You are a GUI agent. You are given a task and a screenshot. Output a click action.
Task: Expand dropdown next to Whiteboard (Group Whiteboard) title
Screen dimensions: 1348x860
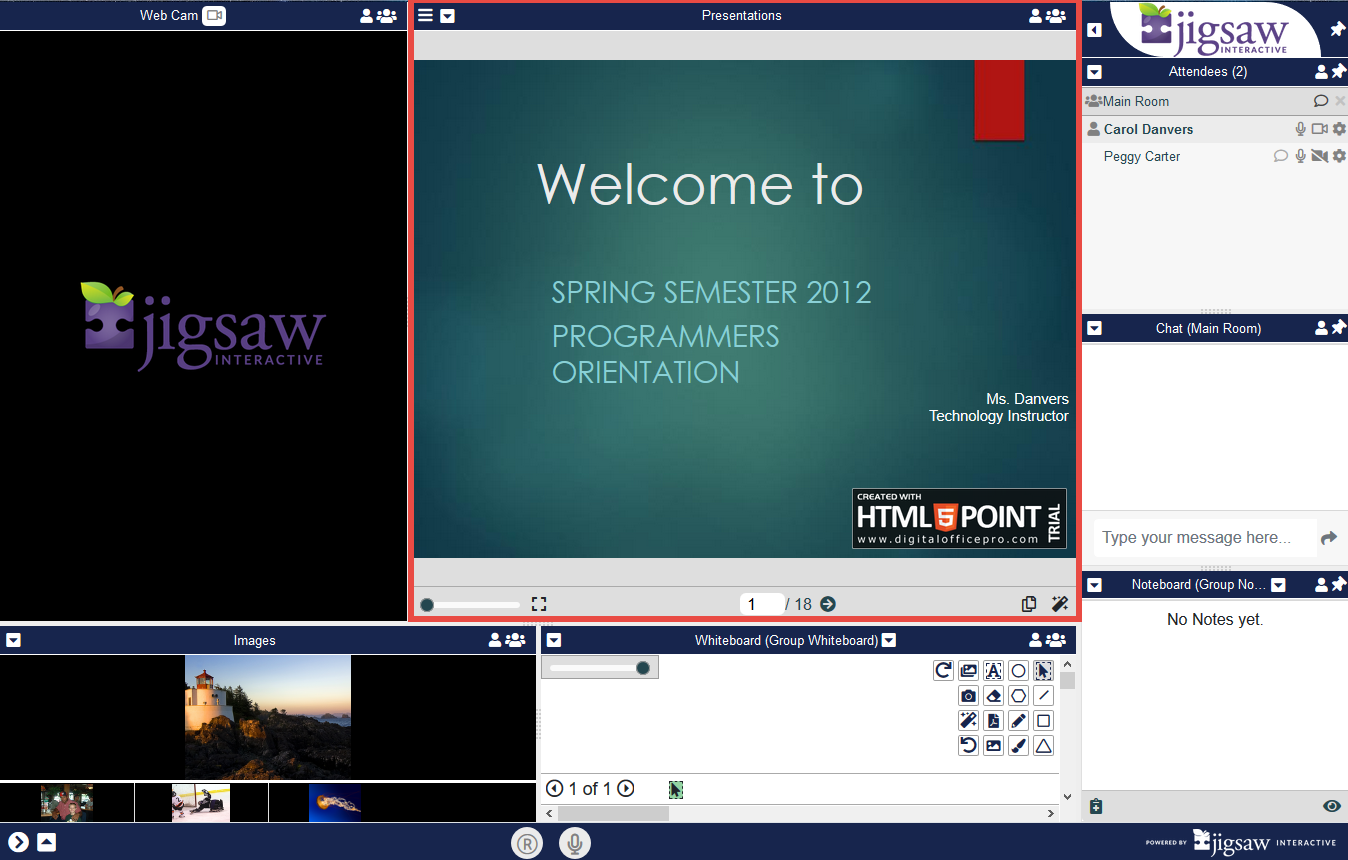click(x=889, y=641)
